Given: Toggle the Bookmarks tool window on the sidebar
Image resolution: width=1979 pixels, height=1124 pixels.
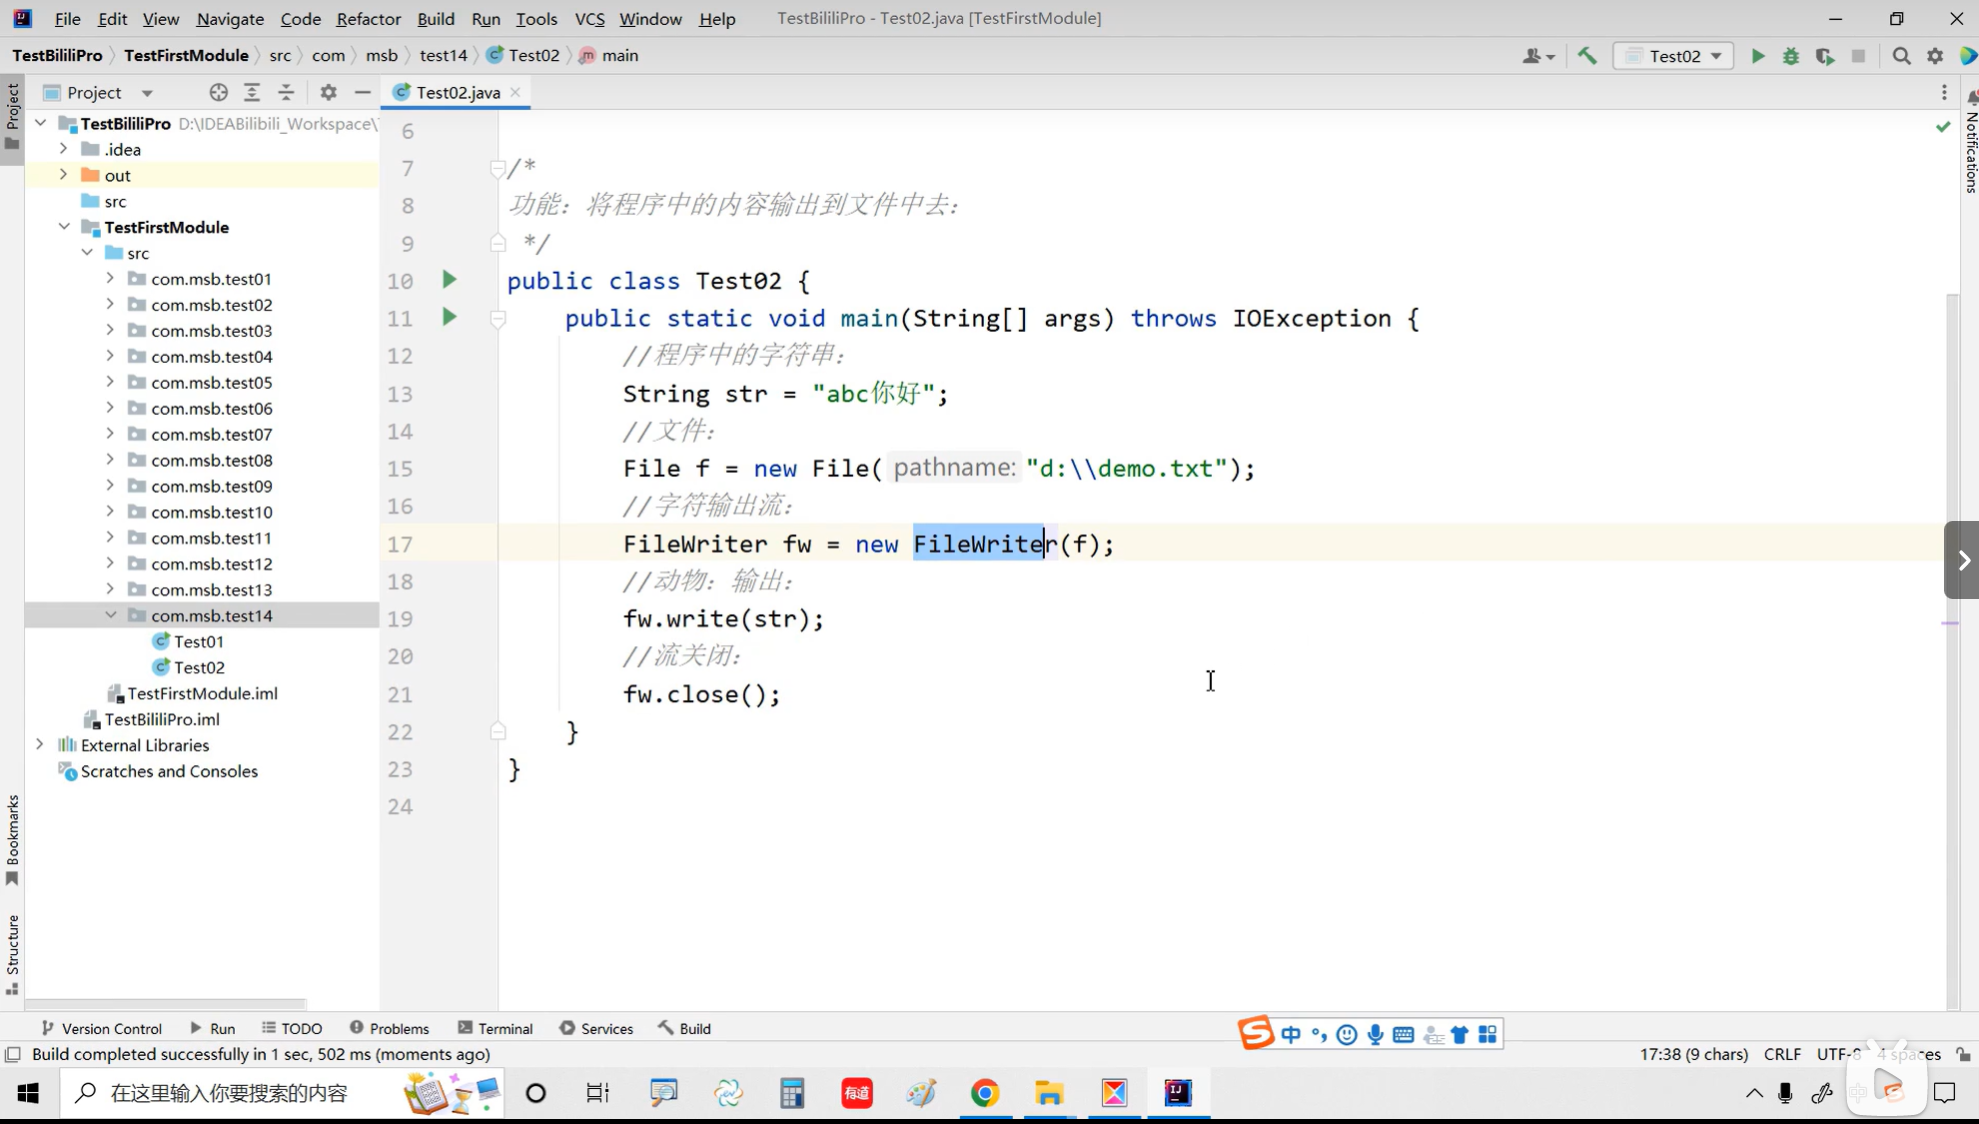Looking at the screenshot, I should pos(12,838).
